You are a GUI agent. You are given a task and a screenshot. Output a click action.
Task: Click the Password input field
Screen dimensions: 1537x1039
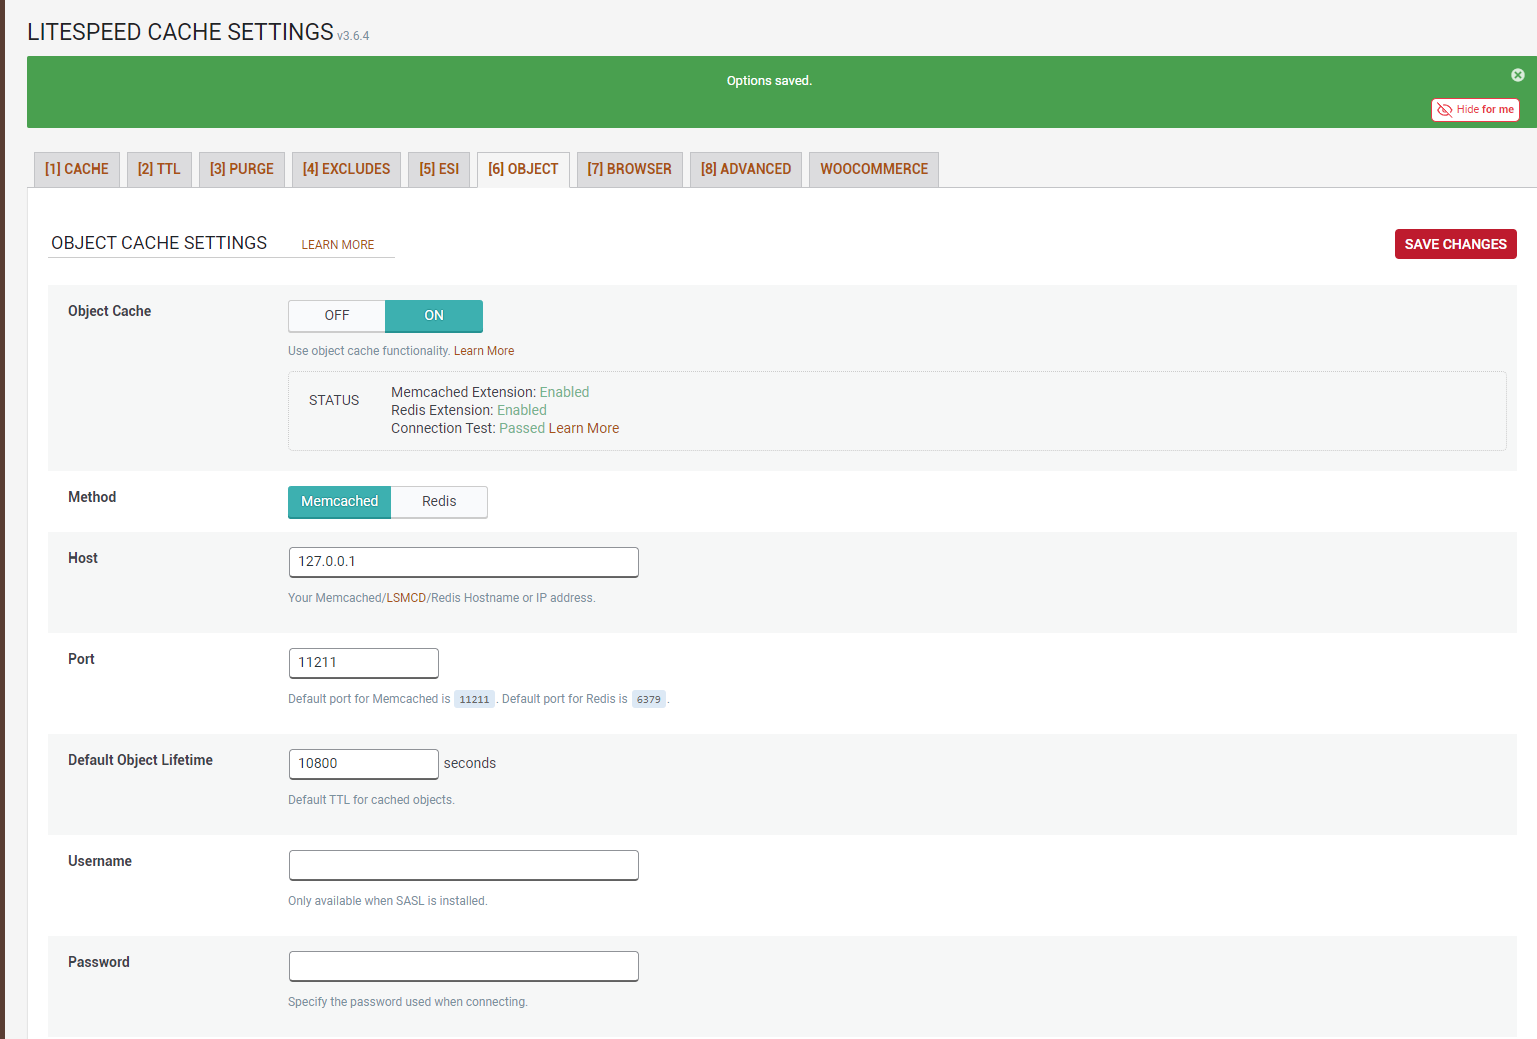click(464, 966)
